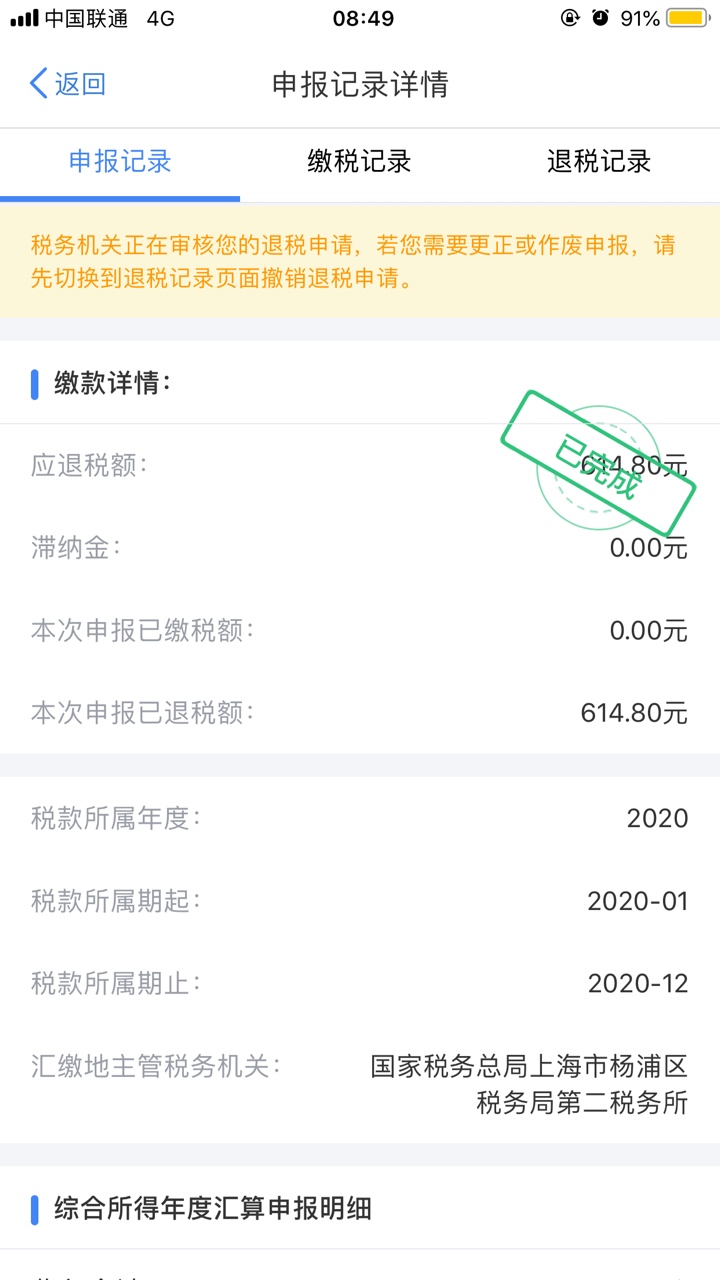Viewport: 720px width, 1280px height.
Task: Tap the blue marker beside 综合所得年度汇算申报明细
Action: click(35, 1209)
